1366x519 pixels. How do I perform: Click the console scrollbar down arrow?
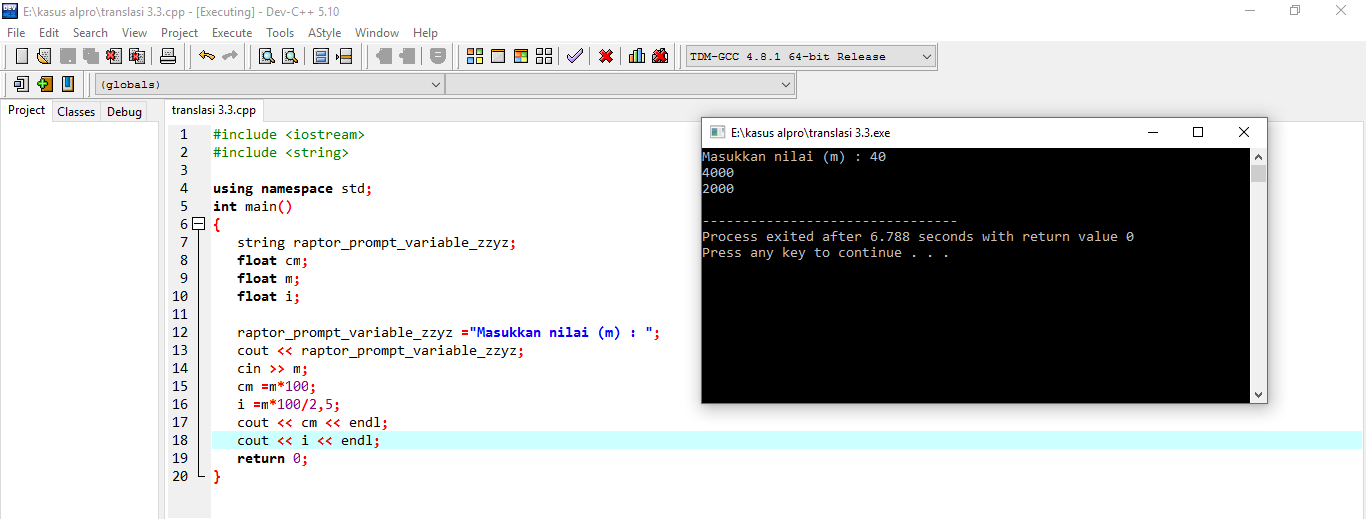tap(1258, 395)
